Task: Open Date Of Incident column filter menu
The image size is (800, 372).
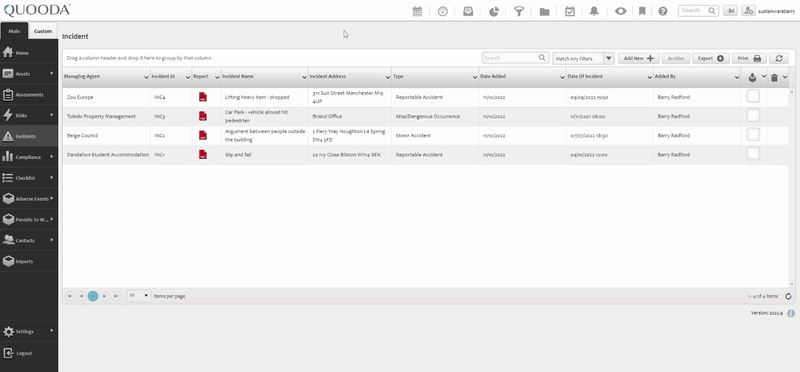Action: tap(649, 78)
